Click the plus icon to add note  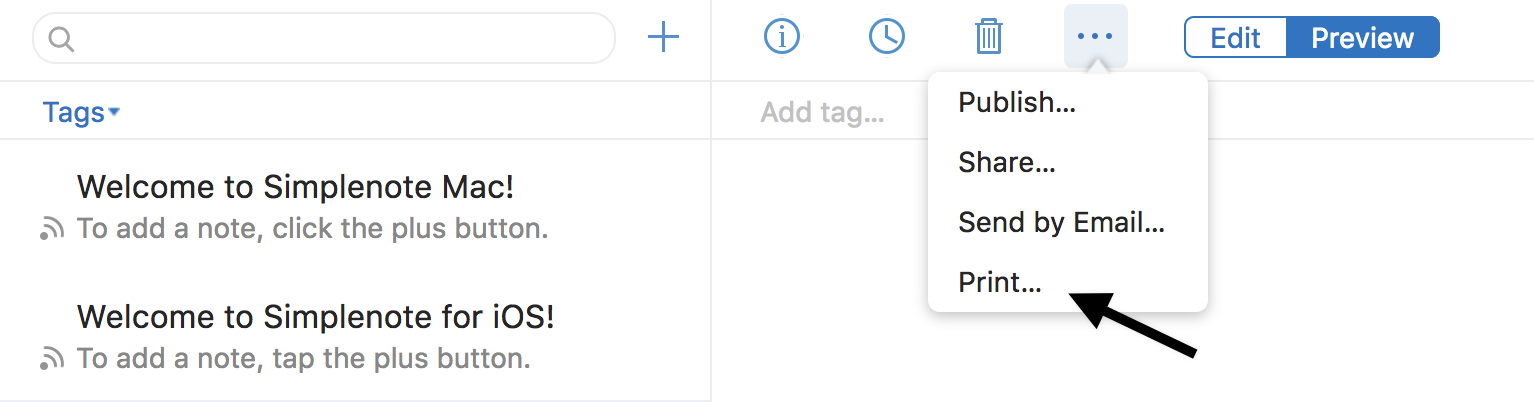click(x=663, y=38)
